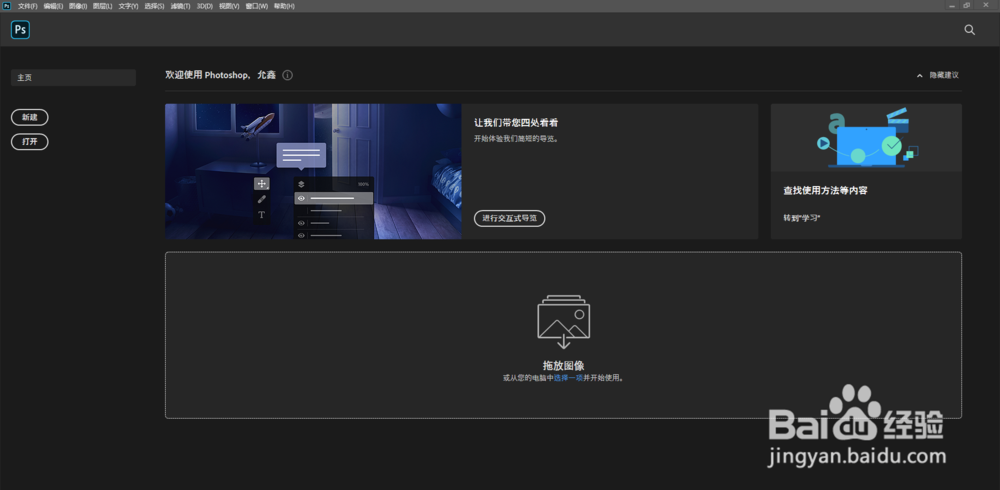Open the 图像(I) menu

point(78,6)
